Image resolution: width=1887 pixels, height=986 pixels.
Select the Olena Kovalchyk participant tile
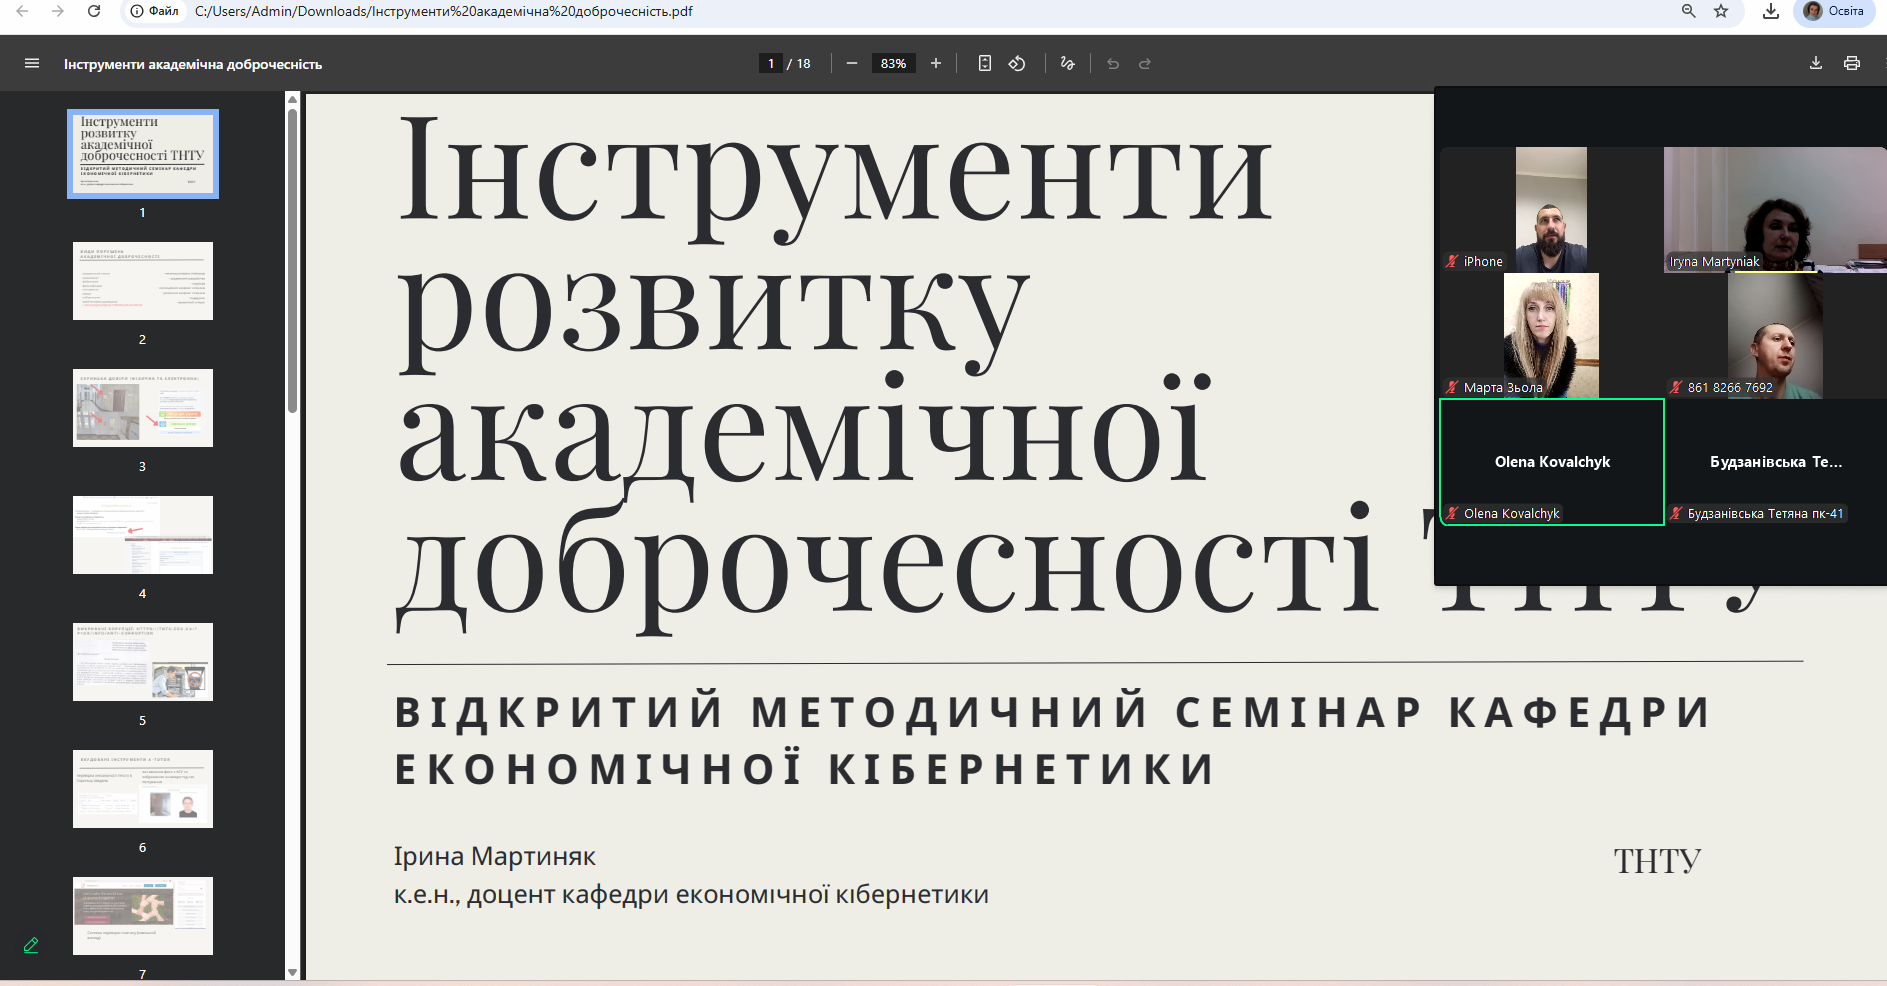coord(1552,462)
